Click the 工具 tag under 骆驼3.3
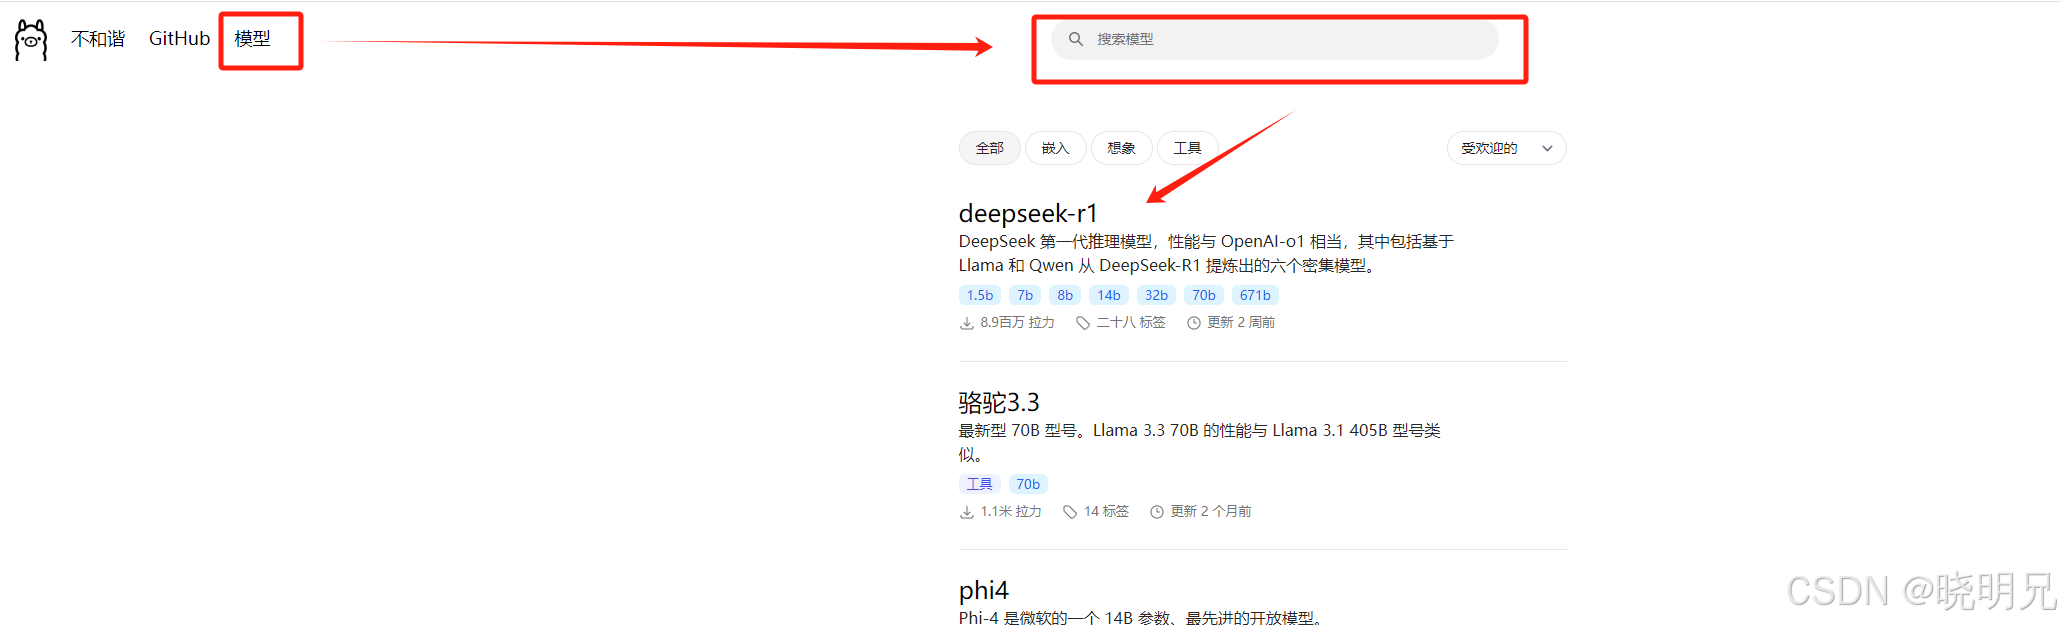The image size is (2061, 625). coord(980,484)
